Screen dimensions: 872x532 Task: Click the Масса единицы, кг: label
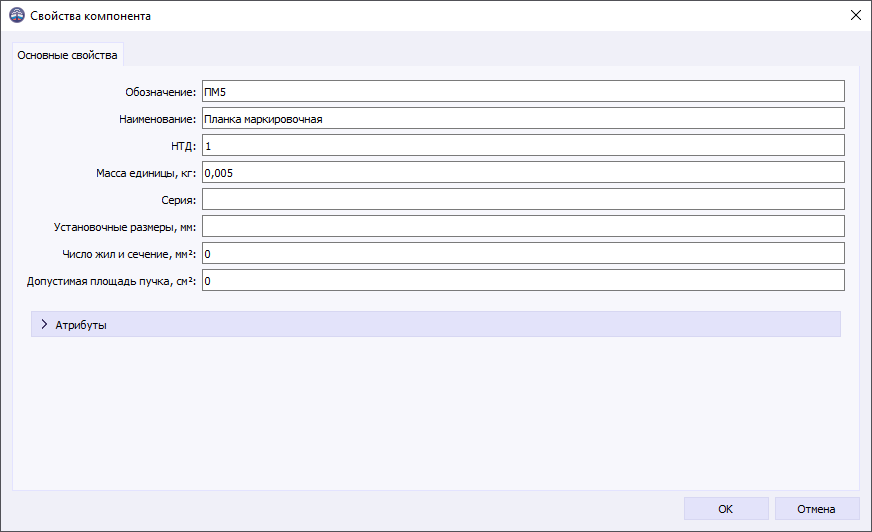point(146,173)
